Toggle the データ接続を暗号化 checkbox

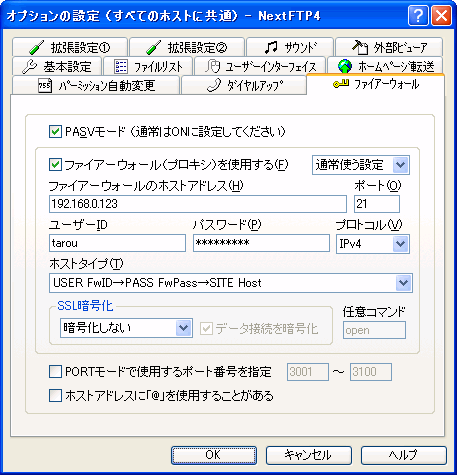[x=206, y=329]
